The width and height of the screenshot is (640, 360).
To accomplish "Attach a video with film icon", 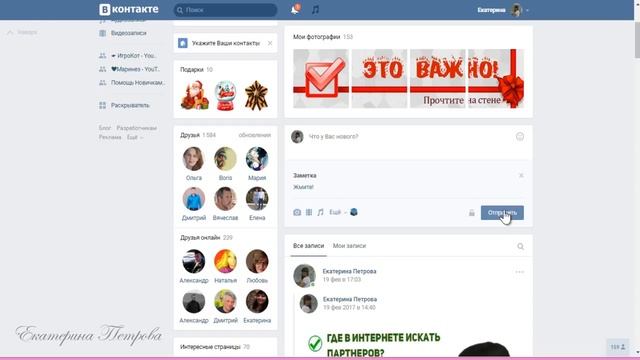I will pyautogui.click(x=309, y=212).
